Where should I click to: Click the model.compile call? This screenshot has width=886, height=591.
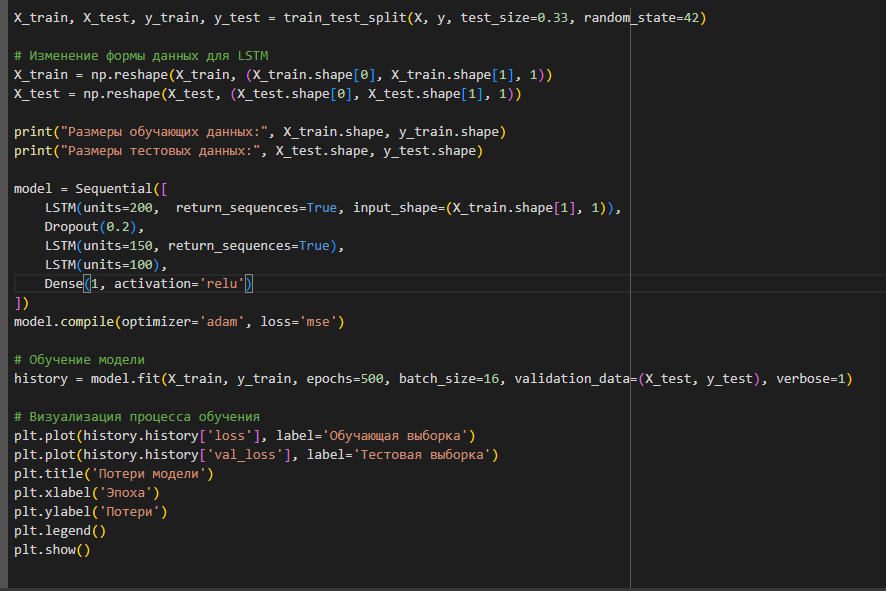tap(179, 321)
